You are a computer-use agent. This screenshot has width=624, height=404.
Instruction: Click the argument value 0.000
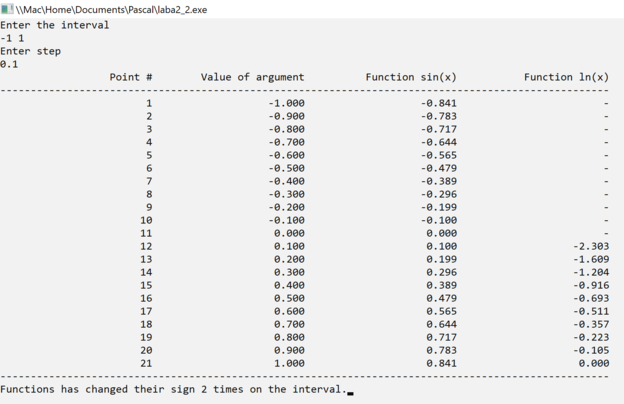click(x=289, y=233)
